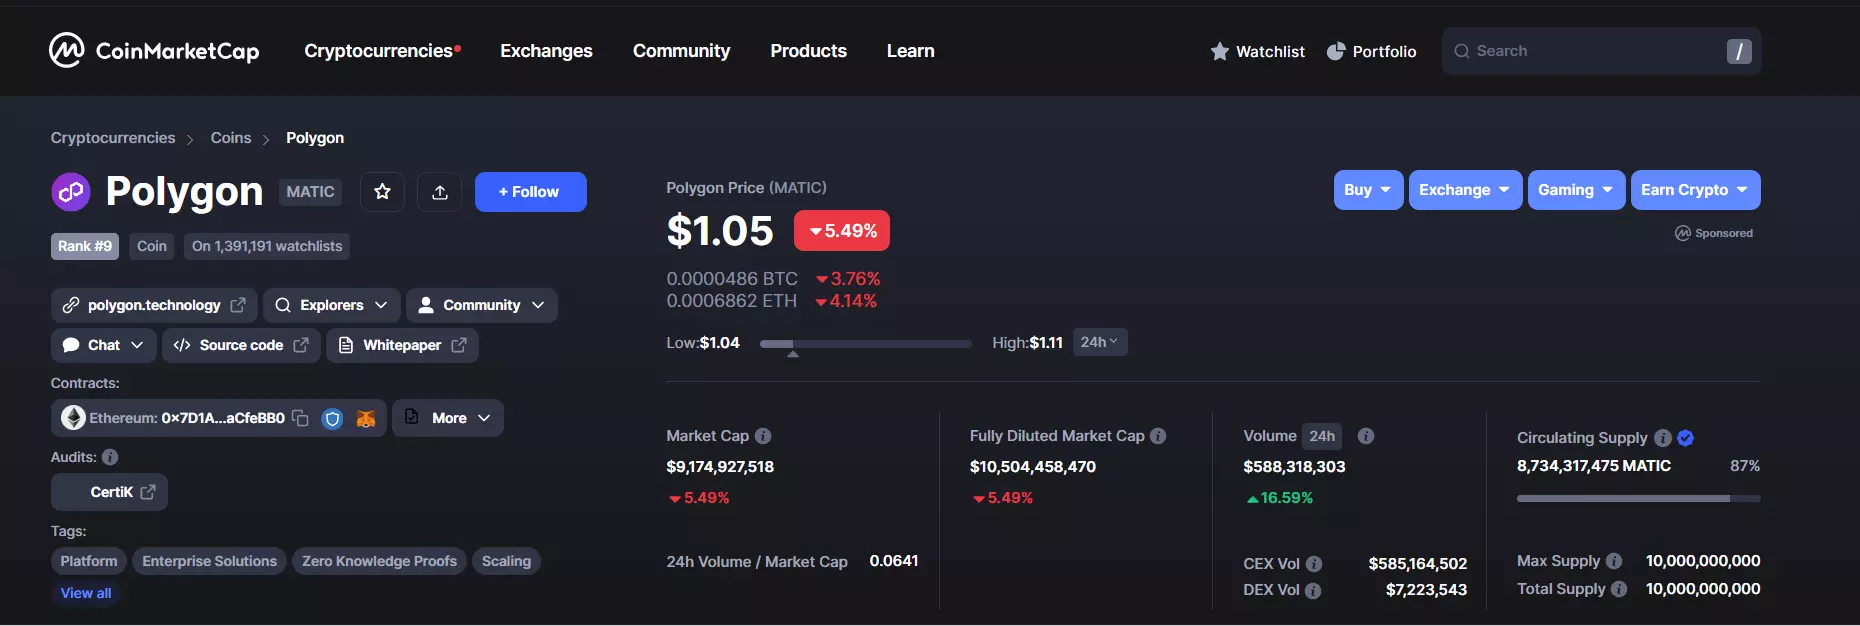Click View all tags link

point(86,593)
